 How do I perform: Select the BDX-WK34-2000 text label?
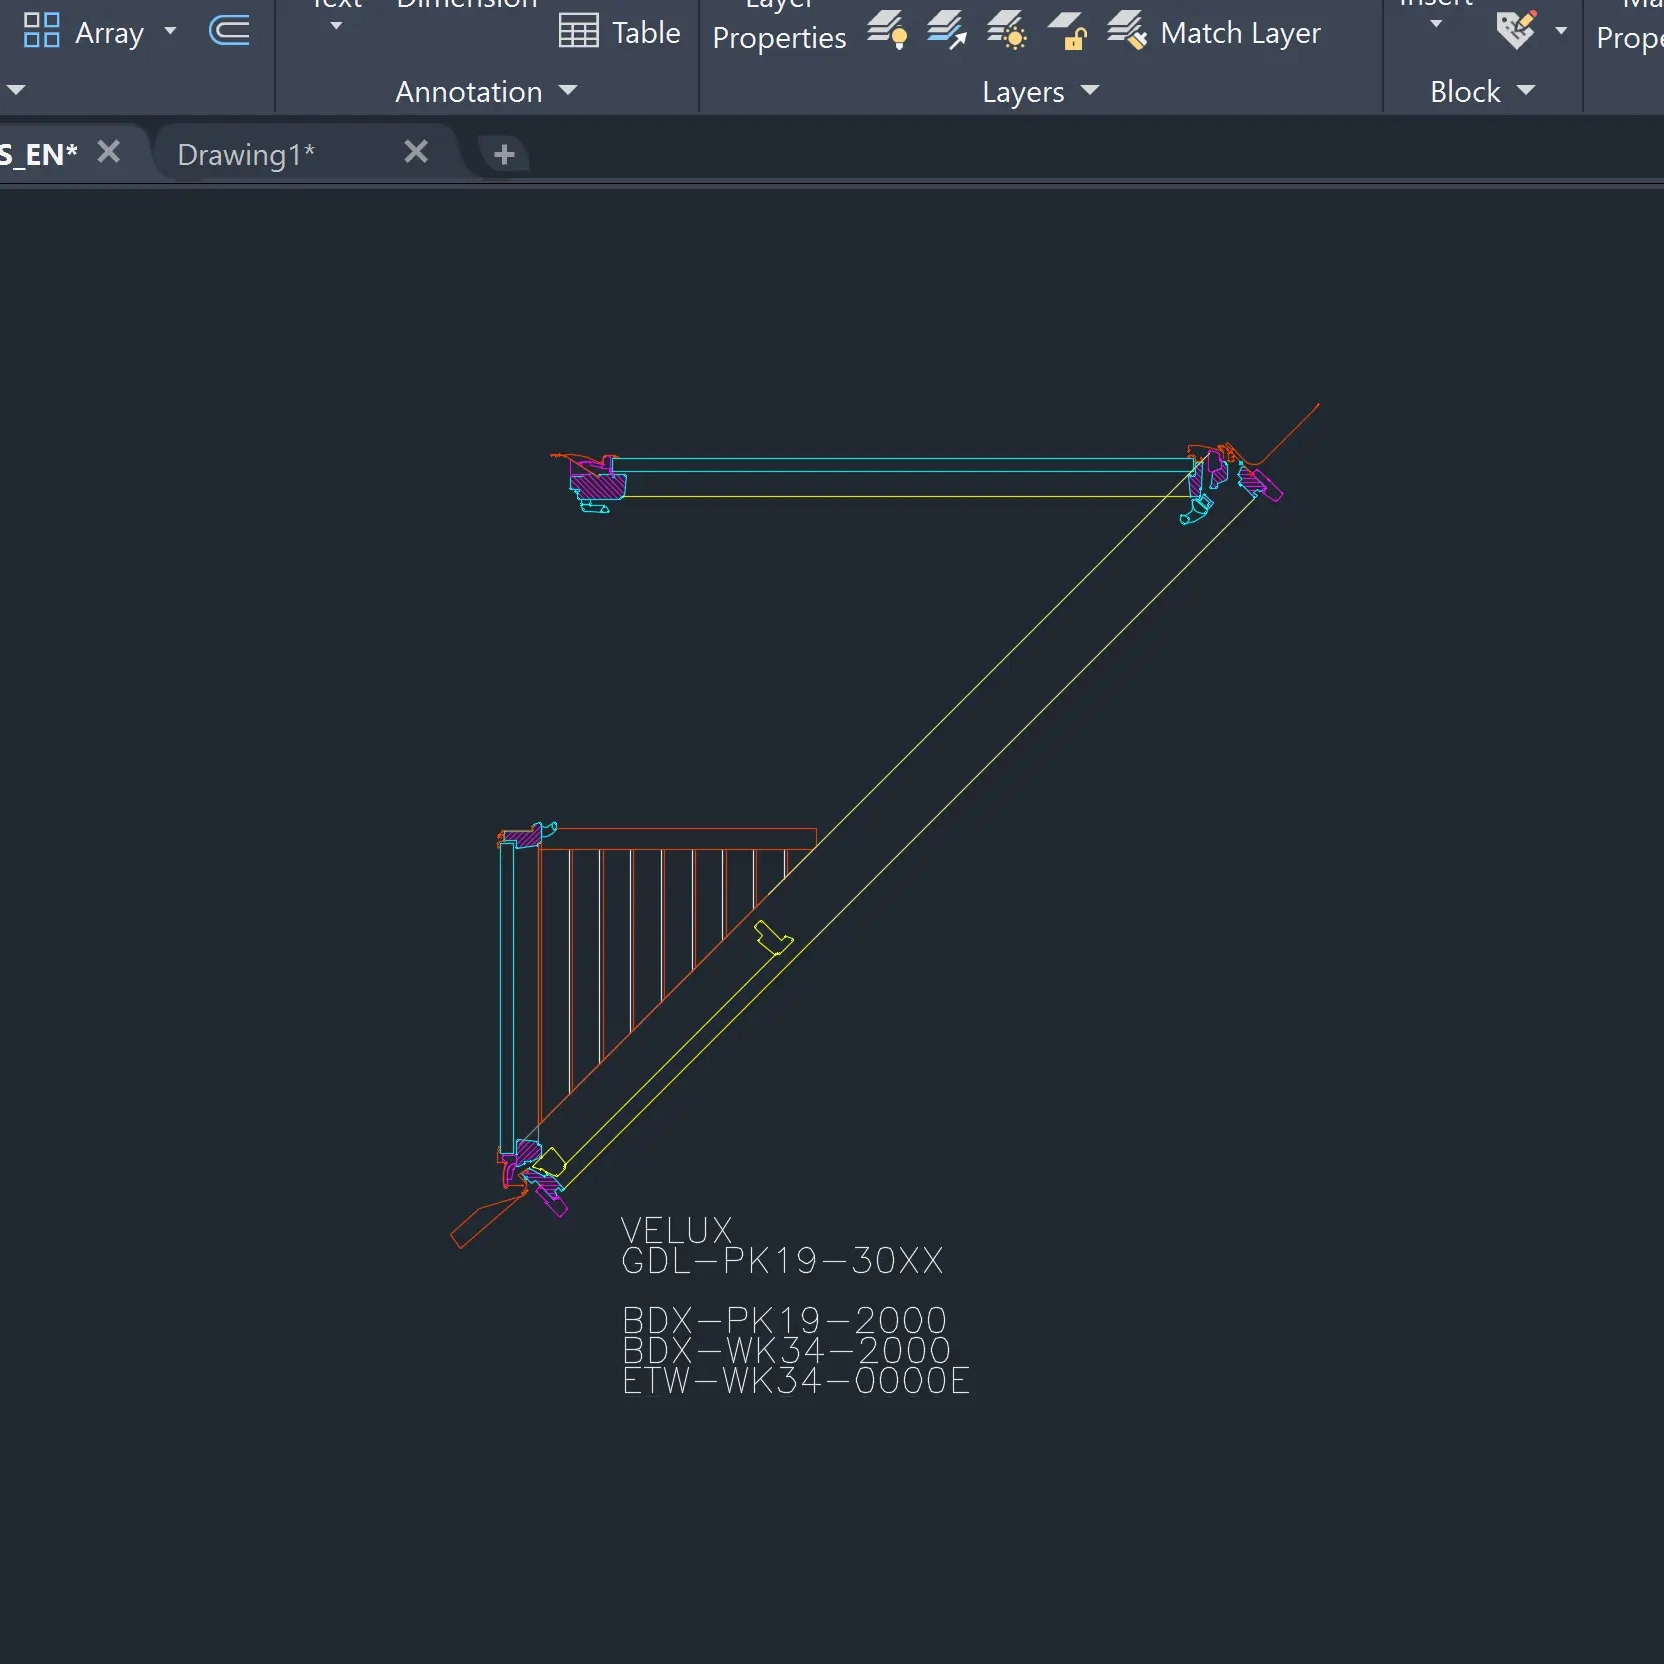click(786, 1350)
